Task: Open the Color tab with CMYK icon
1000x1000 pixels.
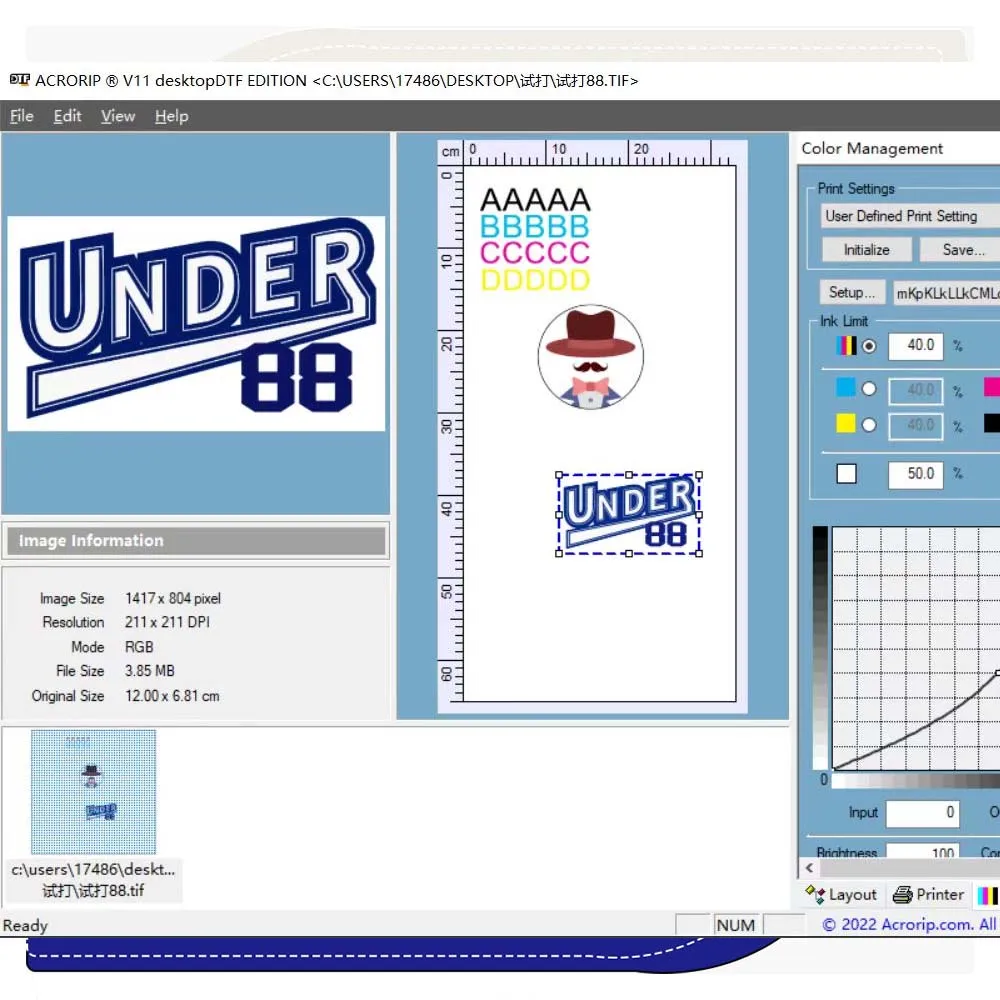Action: tap(987, 895)
